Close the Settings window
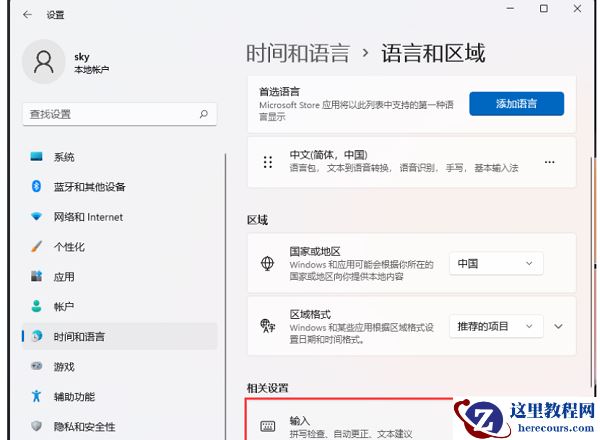 577,8
